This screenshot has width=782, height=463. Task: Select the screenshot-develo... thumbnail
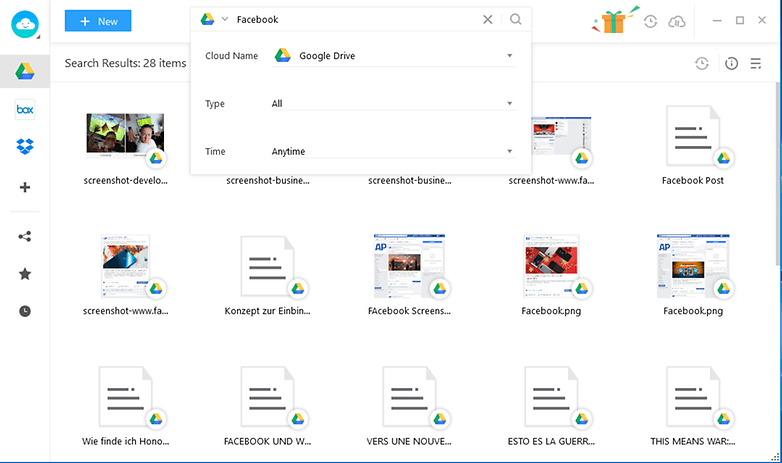click(x=126, y=136)
